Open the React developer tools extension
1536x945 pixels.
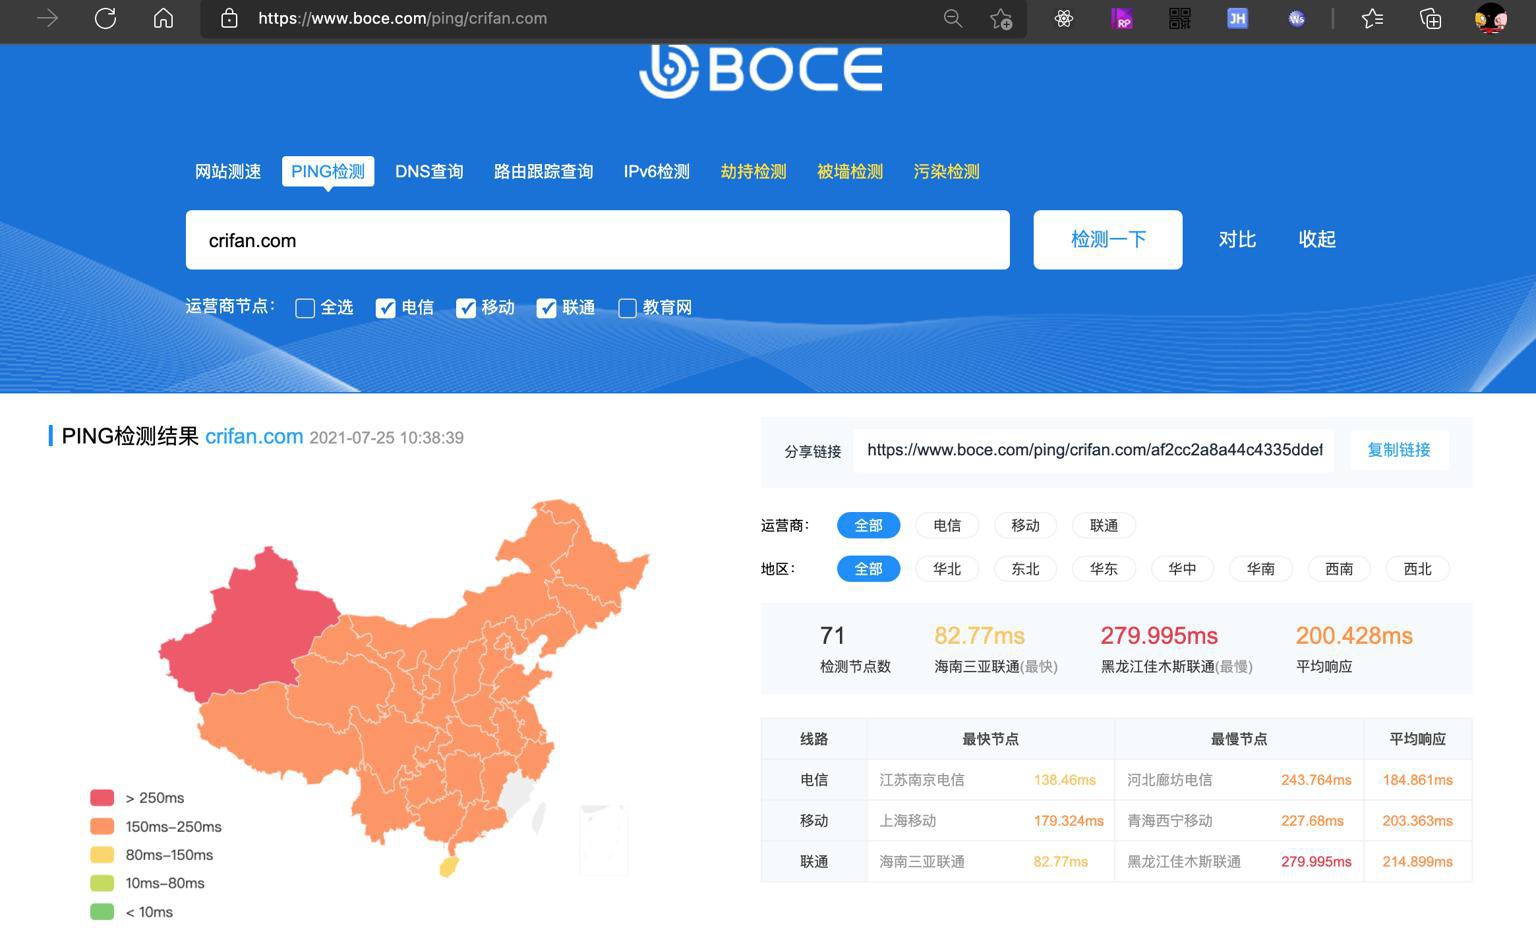[1064, 18]
